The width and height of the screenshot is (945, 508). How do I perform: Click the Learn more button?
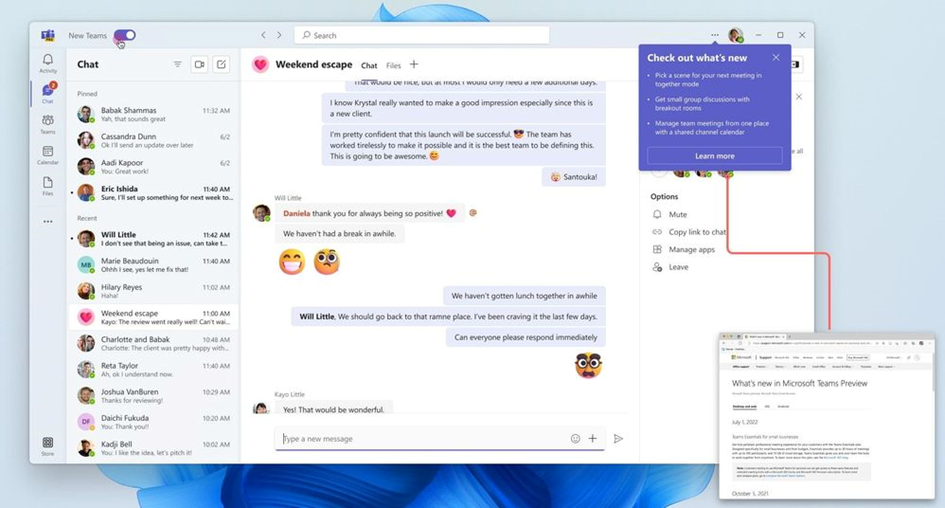(x=714, y=156)
